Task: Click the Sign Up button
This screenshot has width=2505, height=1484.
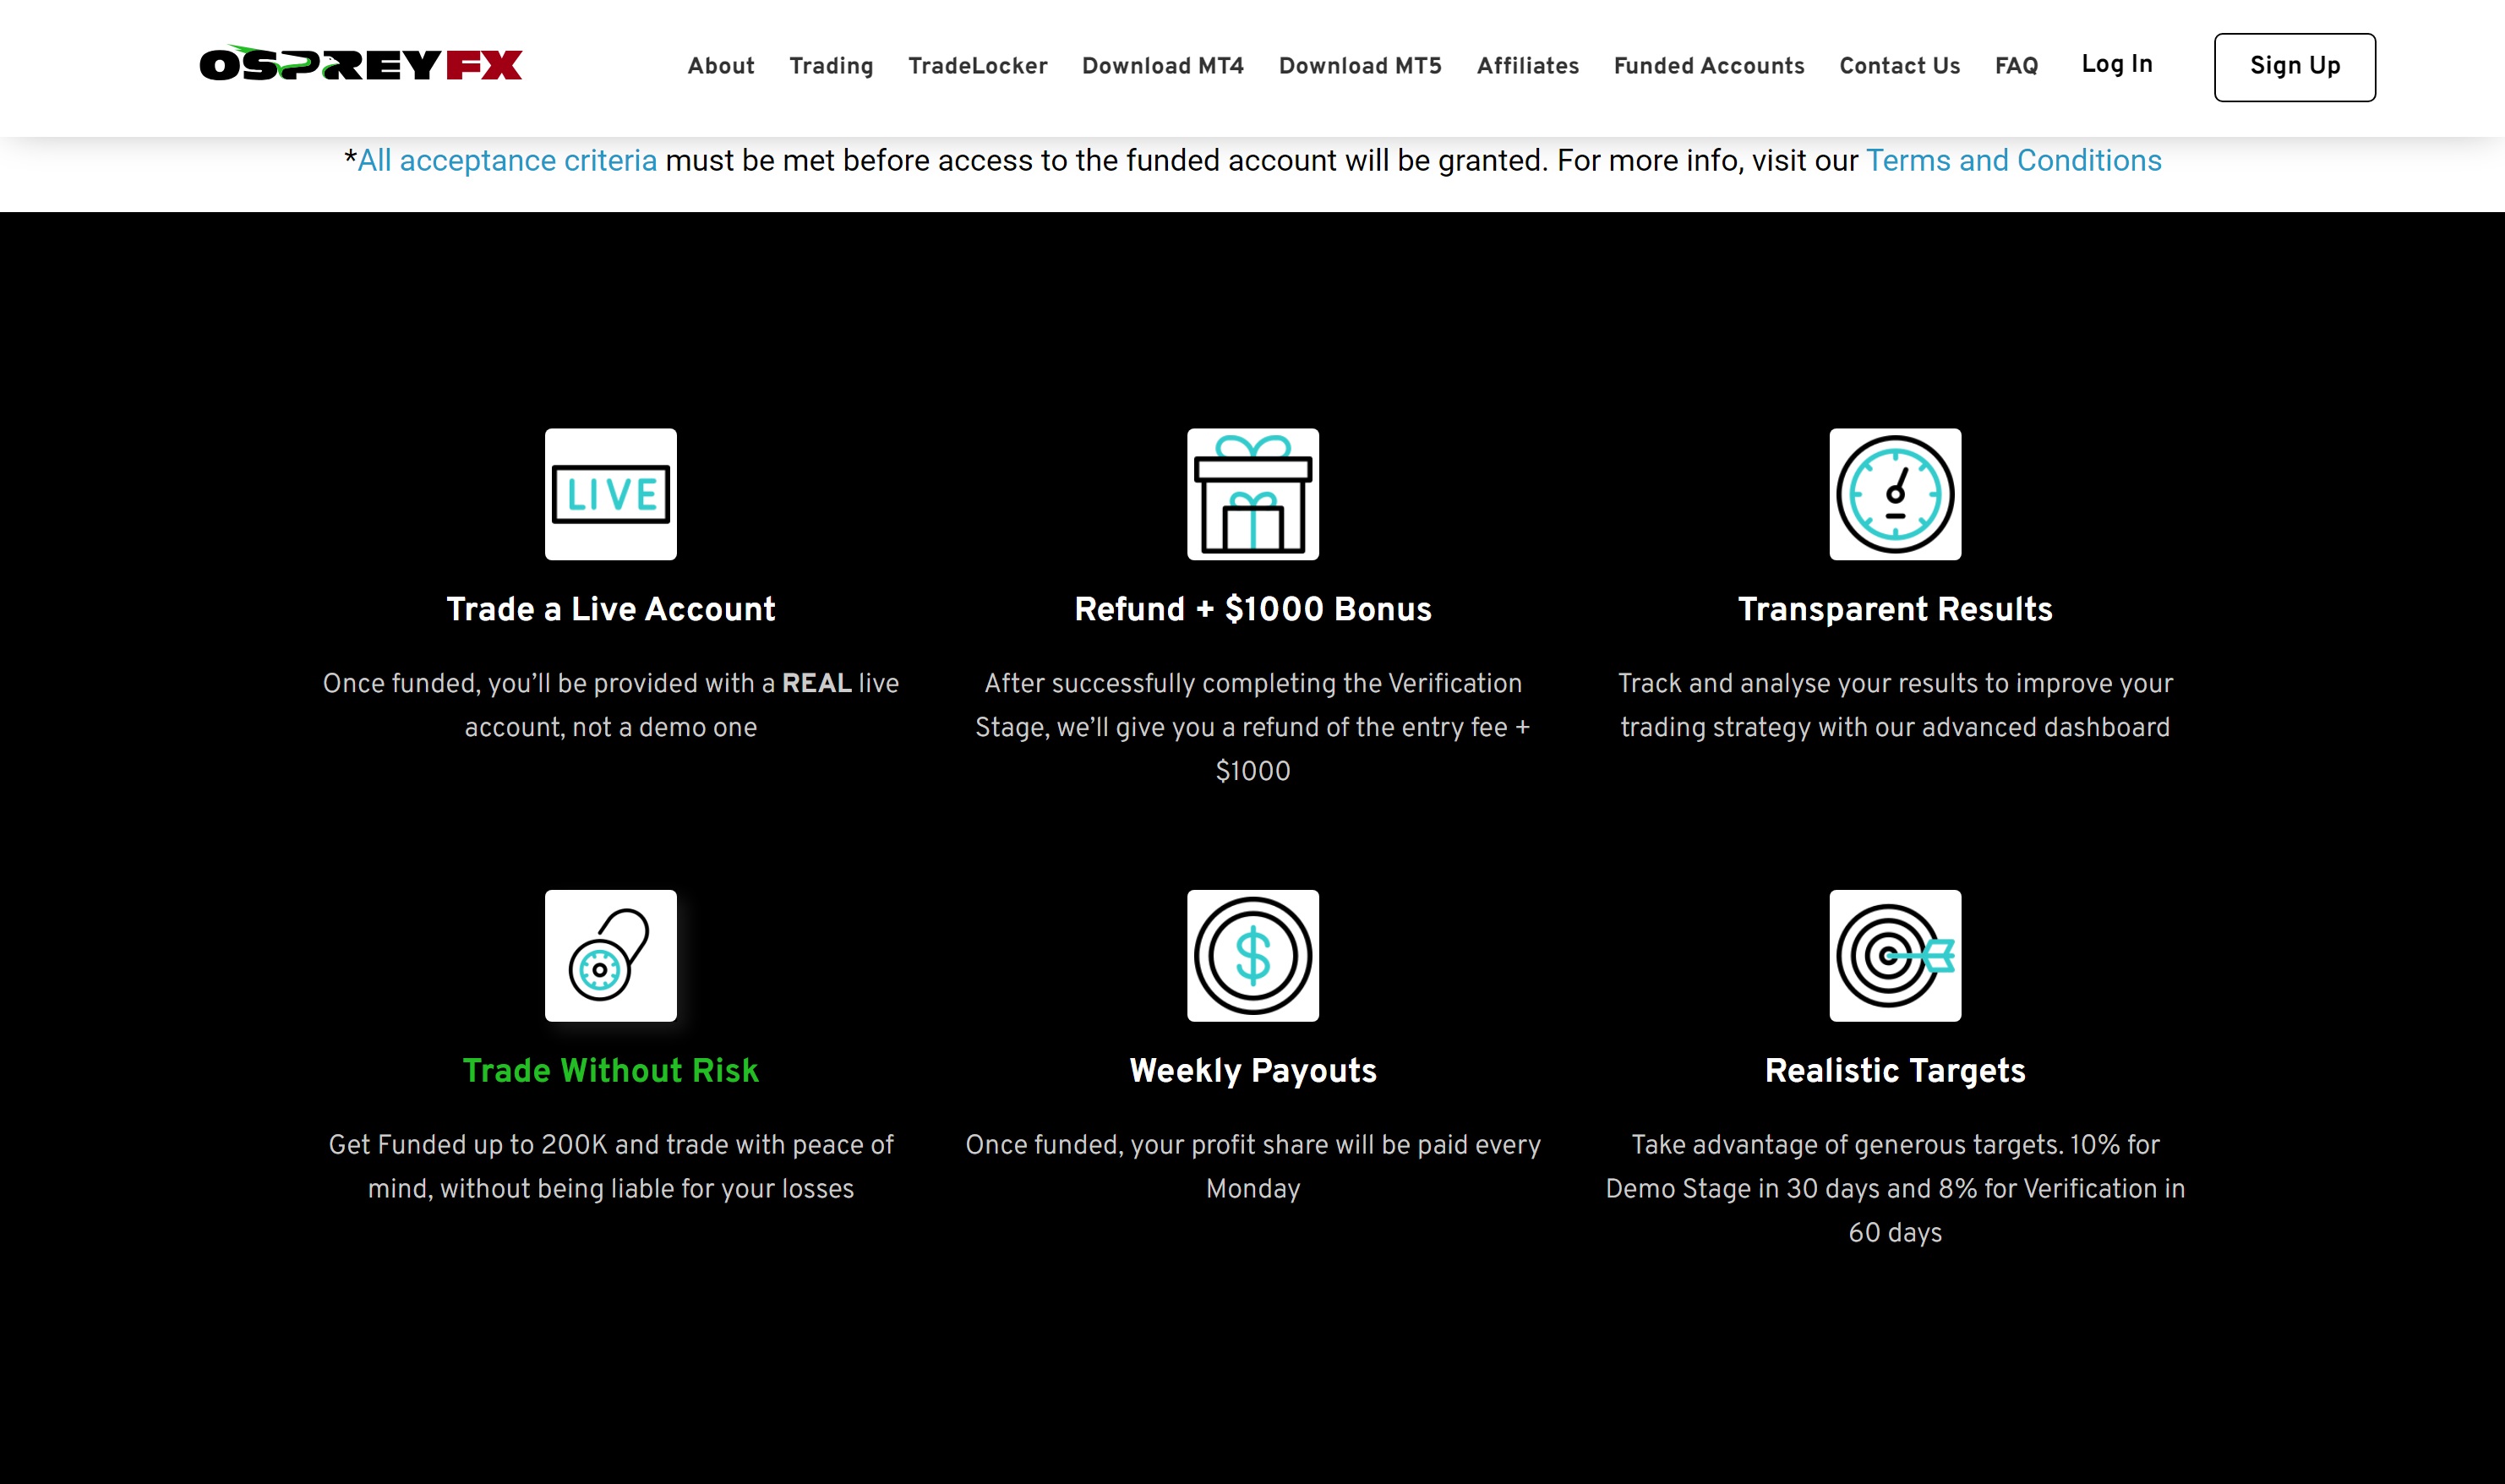Action: coord(2295,67)
